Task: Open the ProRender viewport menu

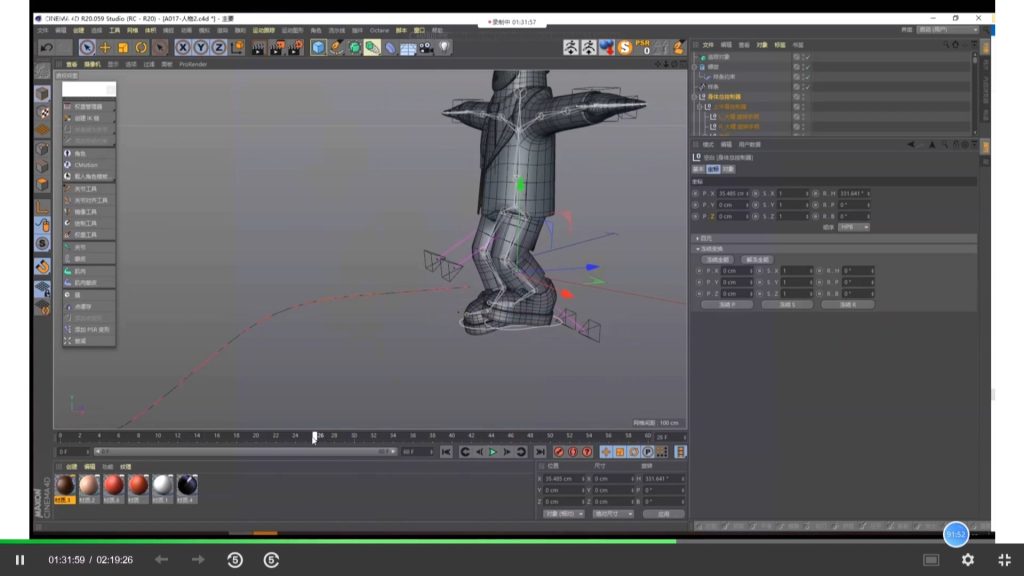Action: [193, 64]
